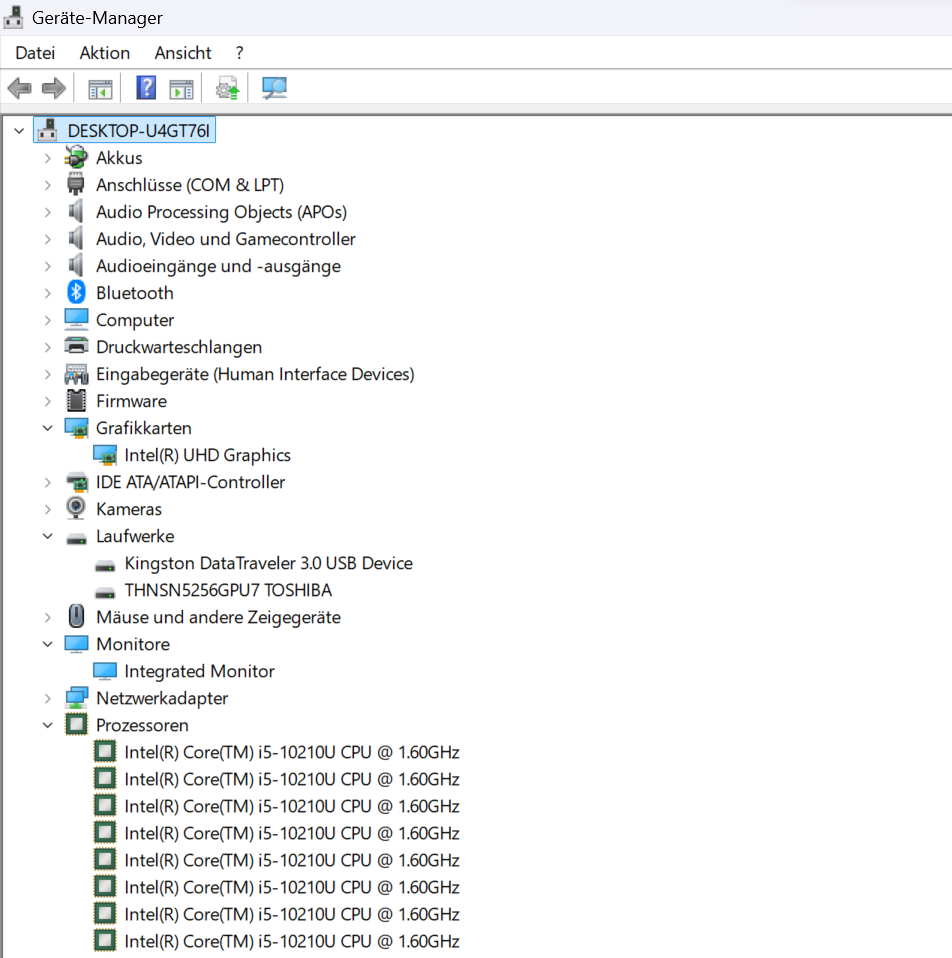
Task: Select the Computer category label
Action: (x=135, y=320)
